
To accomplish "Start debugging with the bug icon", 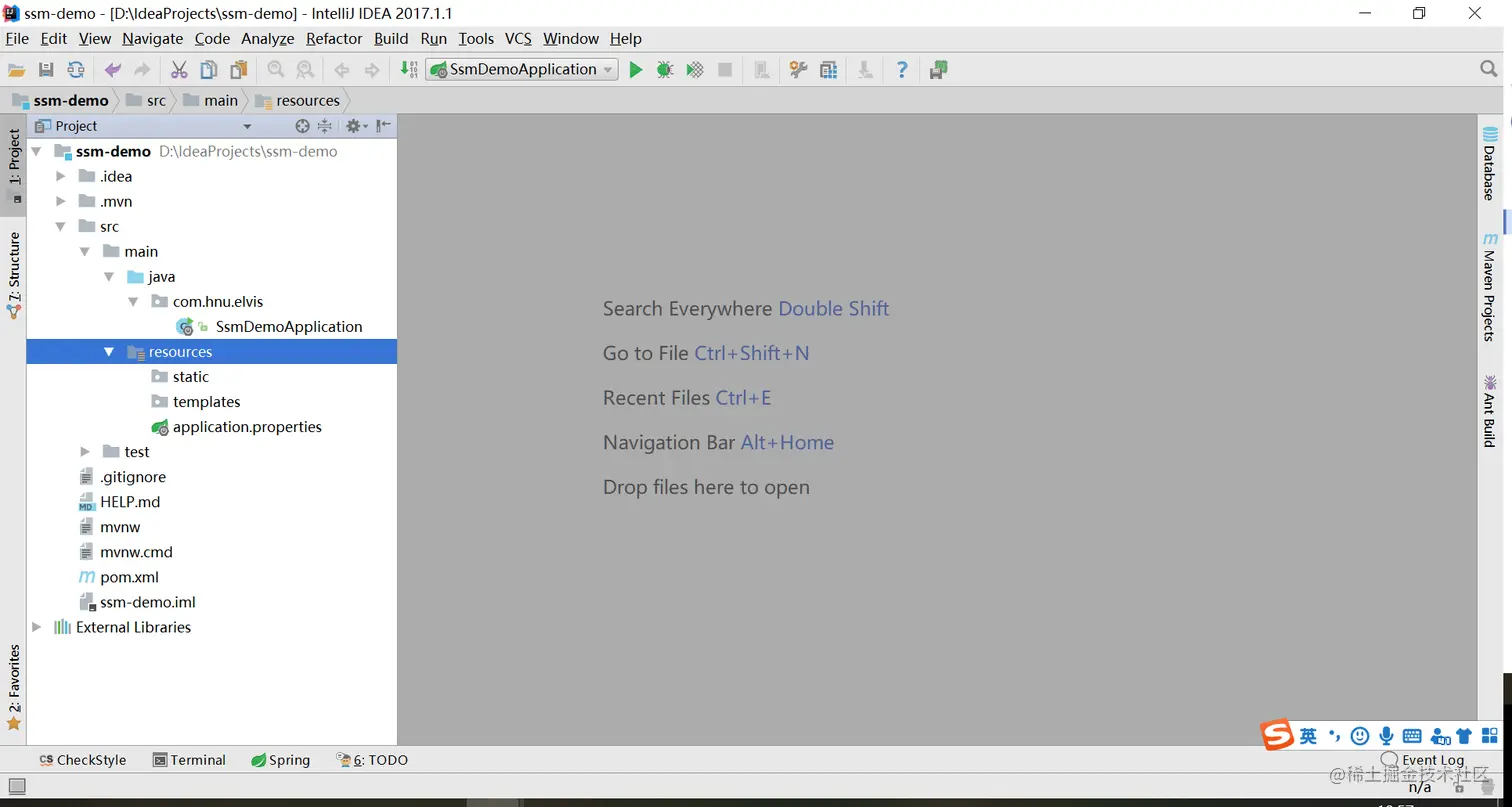I will (665, 70).
